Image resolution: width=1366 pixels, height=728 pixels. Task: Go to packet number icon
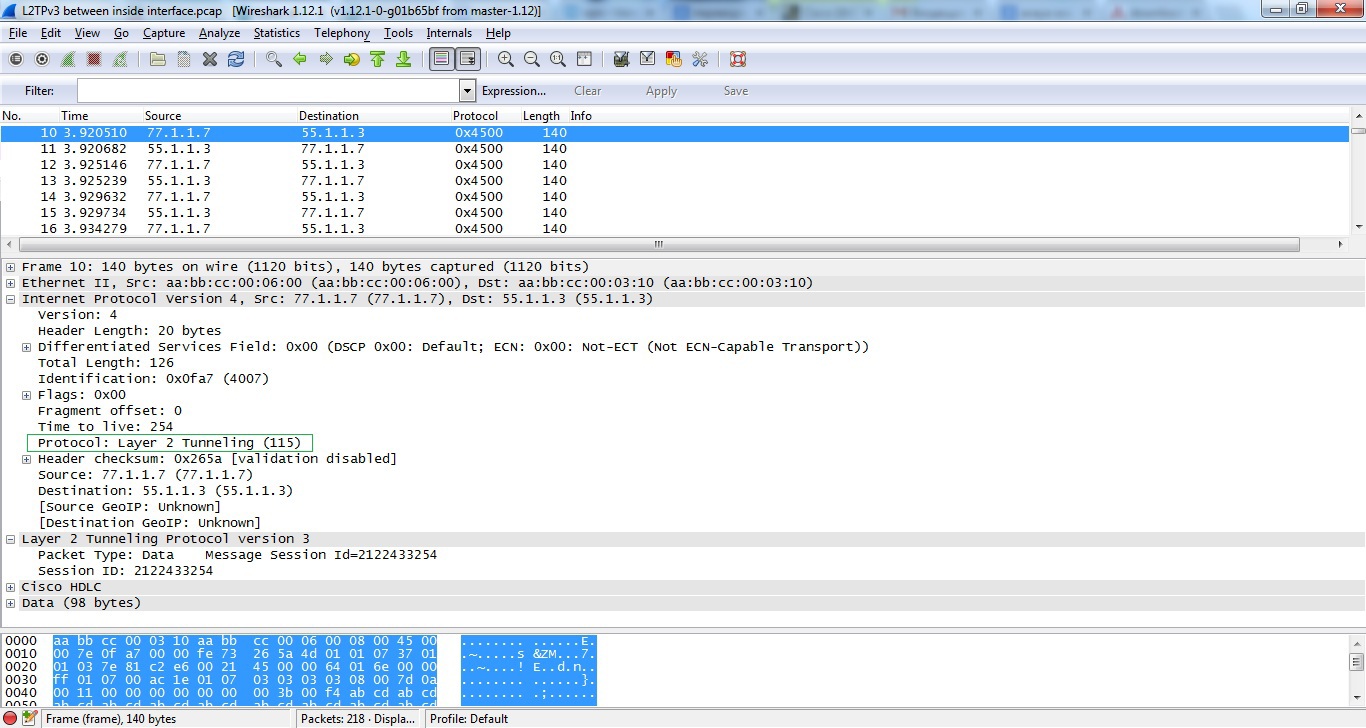352,59
